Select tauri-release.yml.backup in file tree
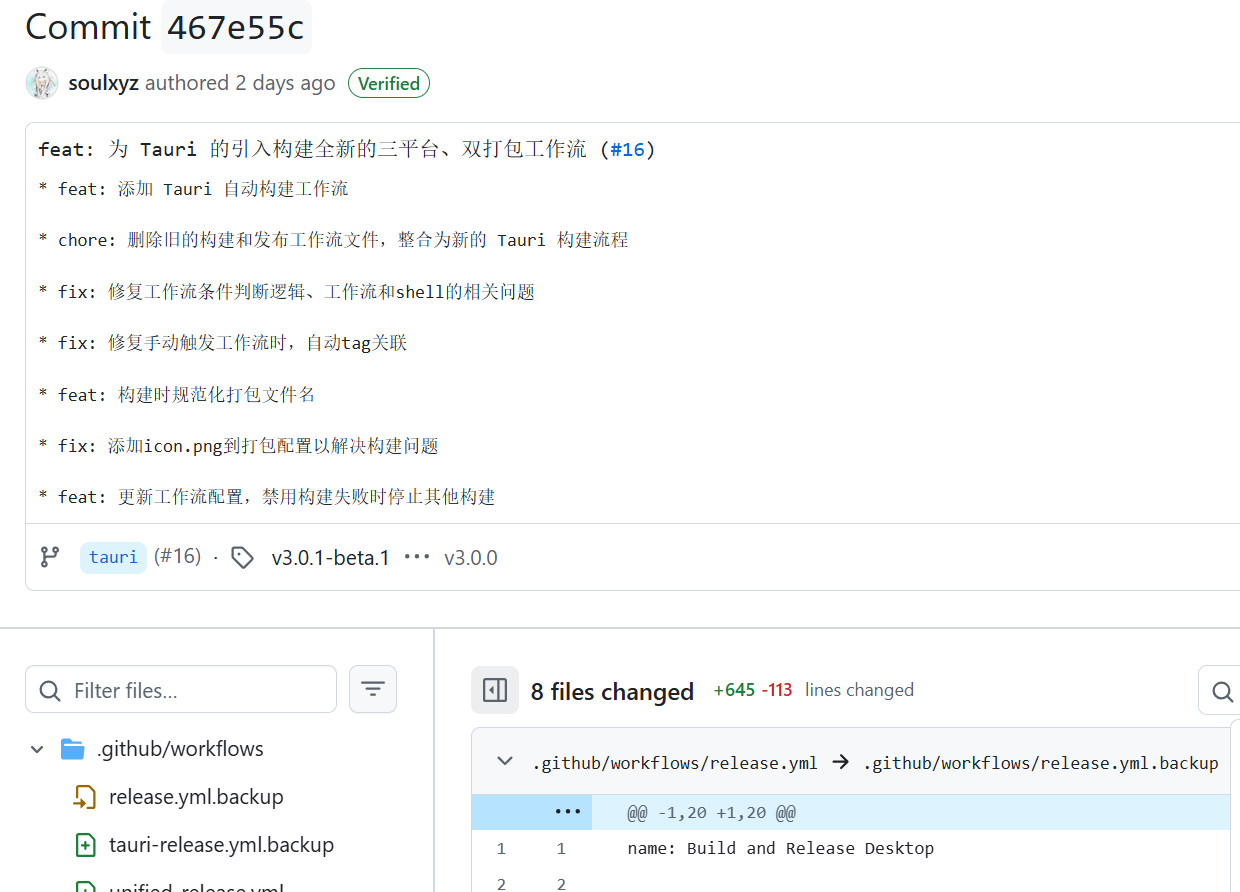This screenshot has width=1240, height=892. 221,845
